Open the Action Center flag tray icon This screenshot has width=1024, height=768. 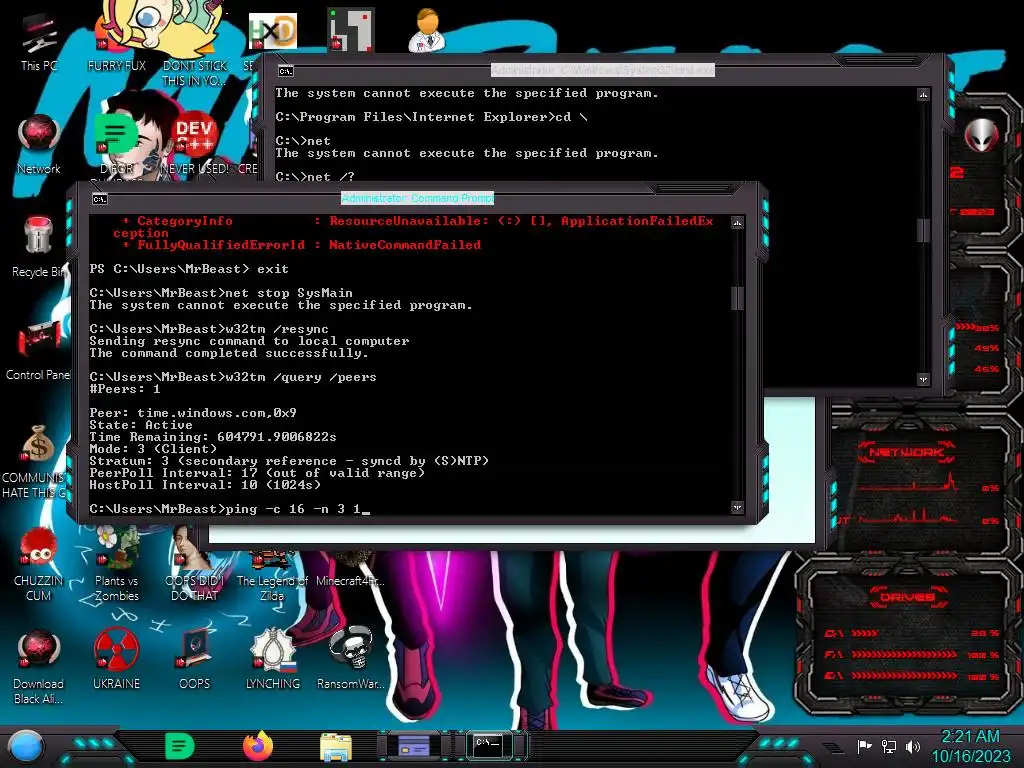pos(864,746)
